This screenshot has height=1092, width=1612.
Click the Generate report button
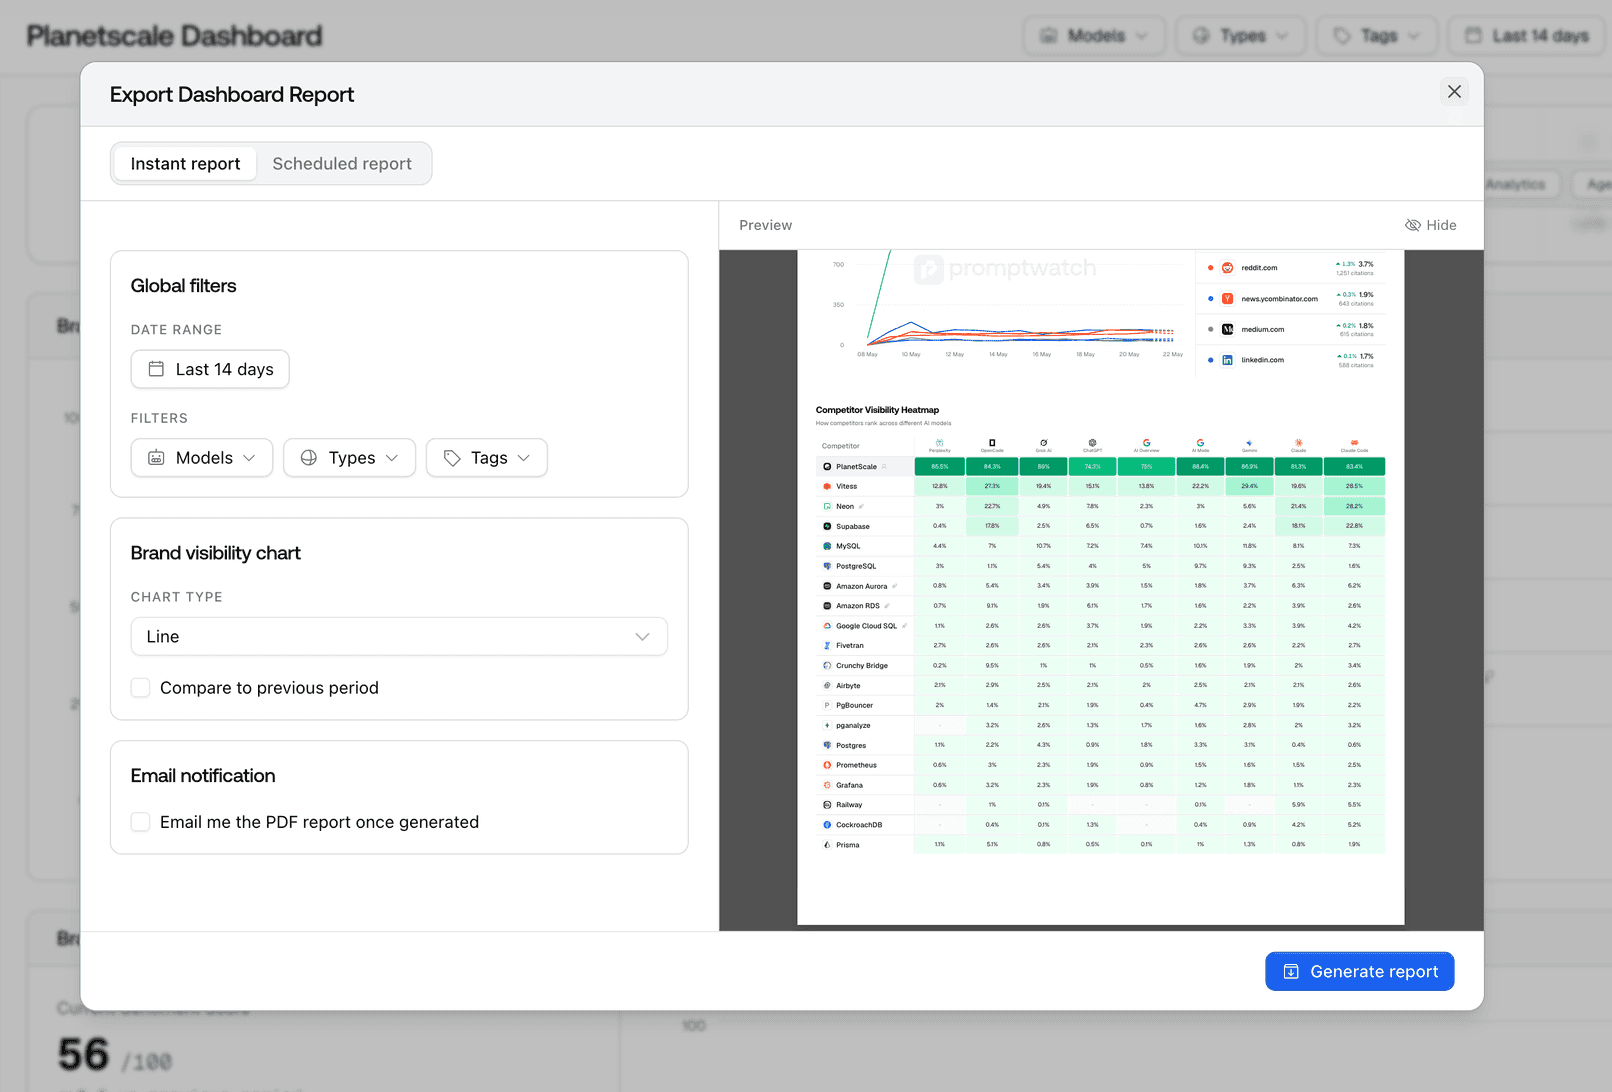[x=1360, y=972]
